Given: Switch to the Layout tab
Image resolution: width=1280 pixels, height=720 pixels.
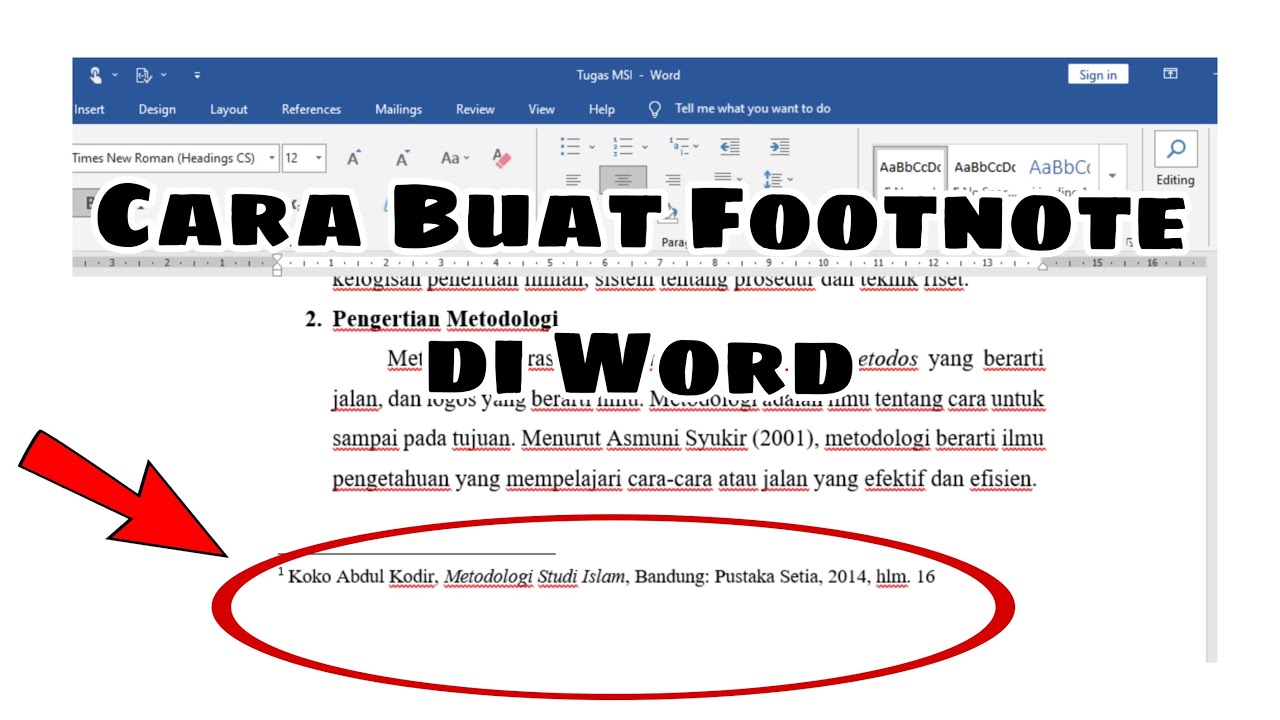Looking at the screenshot, I should tap(229, 109).
